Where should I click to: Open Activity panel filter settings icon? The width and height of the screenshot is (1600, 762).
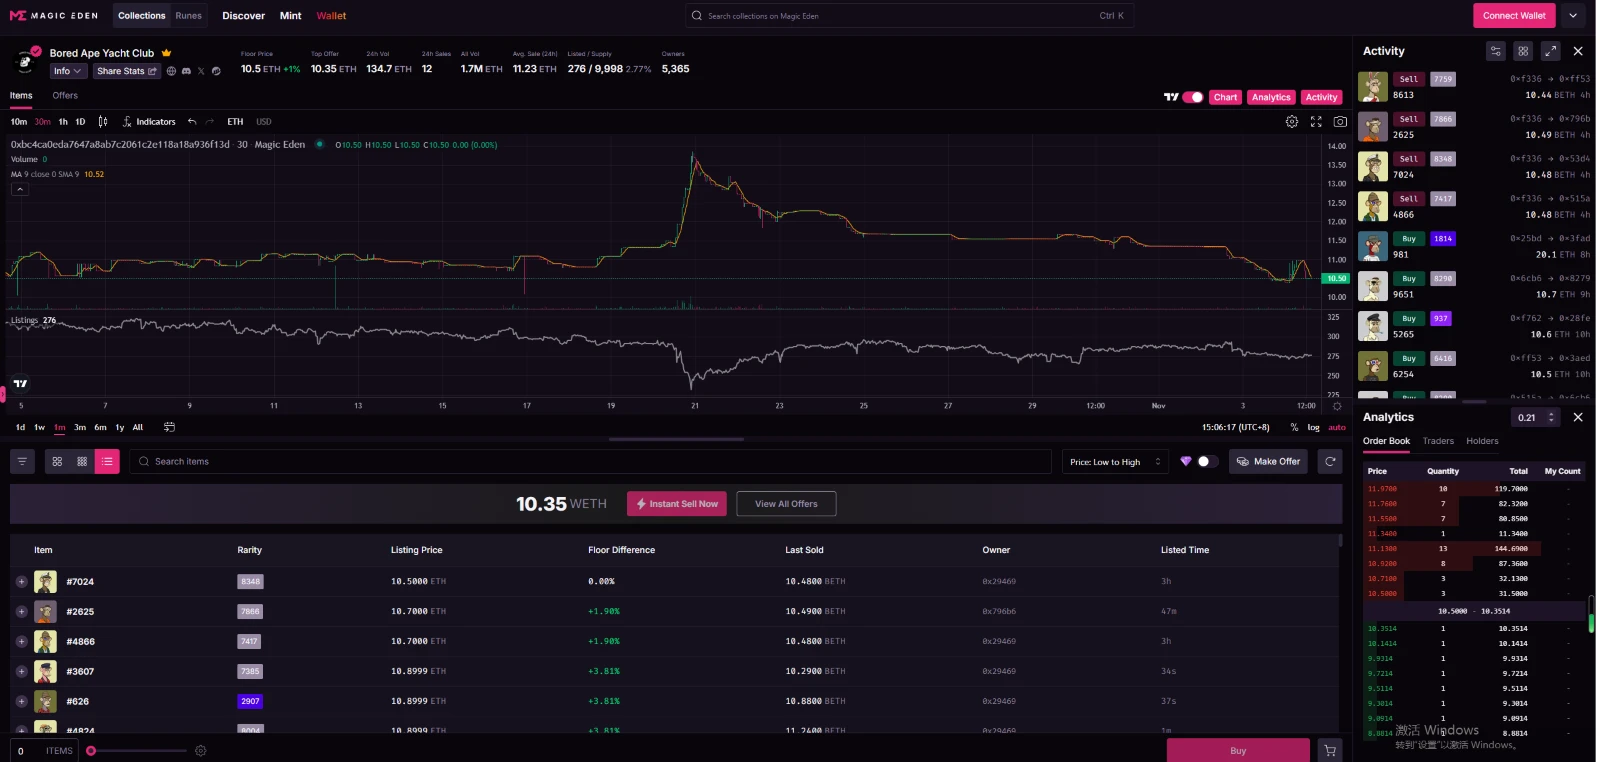coord(1496,51)
